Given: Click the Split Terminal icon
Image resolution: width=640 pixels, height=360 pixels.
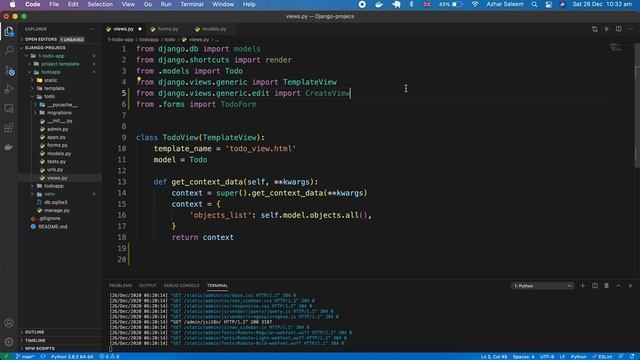Looking at the screenshot, I should tap(595, 286).
